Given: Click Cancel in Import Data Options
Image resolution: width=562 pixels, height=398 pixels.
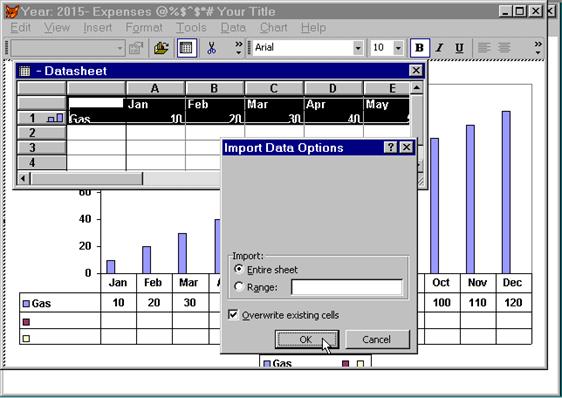Looking at the screenshot, I should (x=377, y=339).
